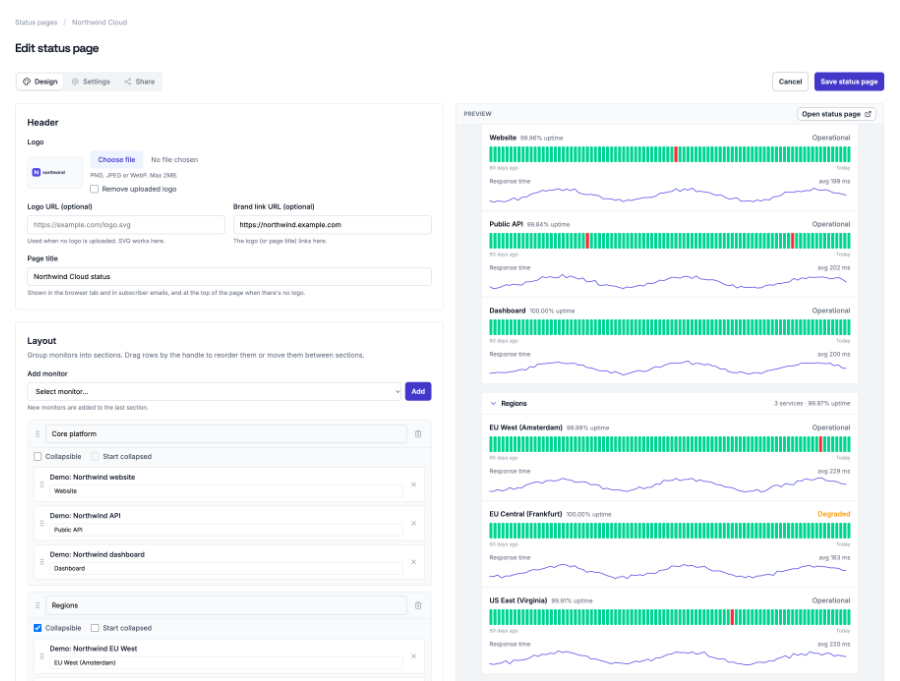900x681 pixels.
Task: Grab Northwind EU West row drag handle
Action: click(42, 656)
